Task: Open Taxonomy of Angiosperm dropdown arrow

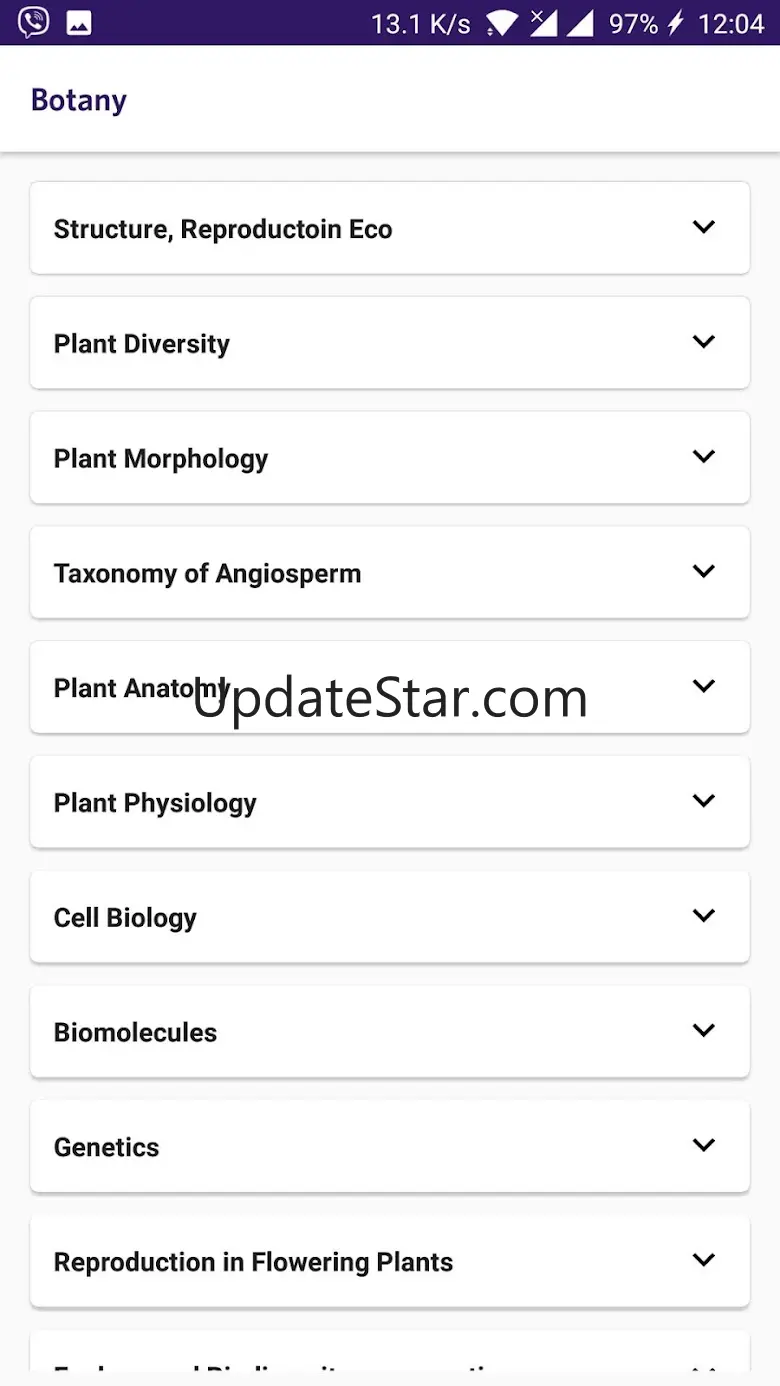Action: (704, 572)
